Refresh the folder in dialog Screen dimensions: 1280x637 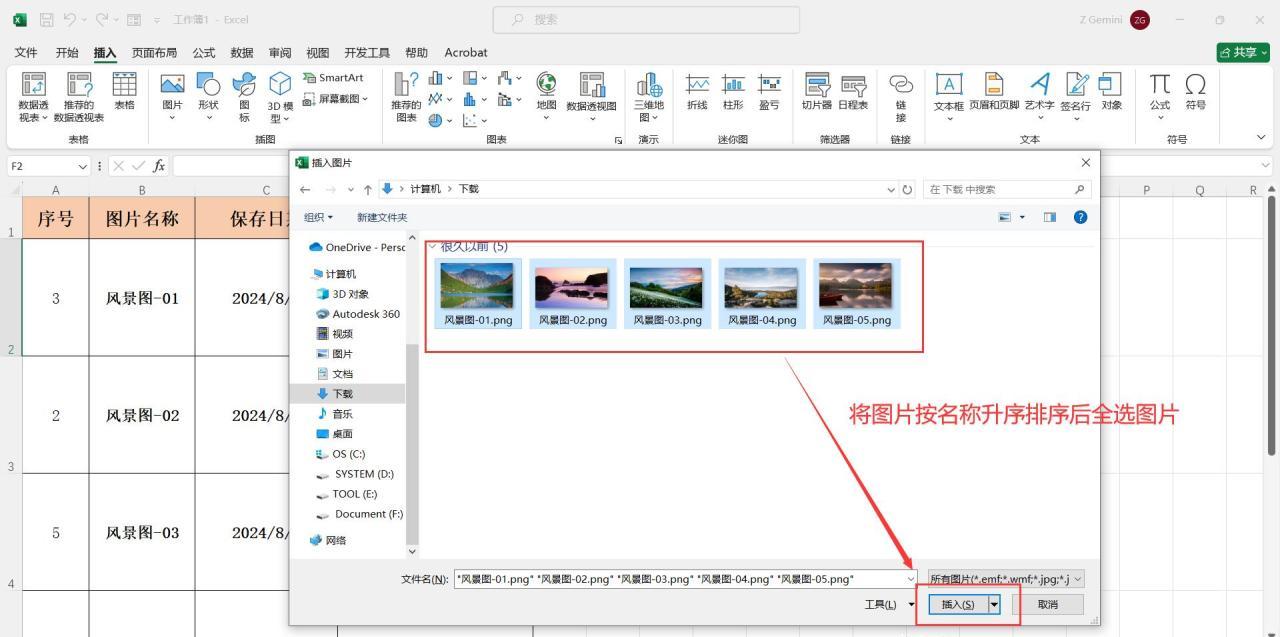(908, 189)
